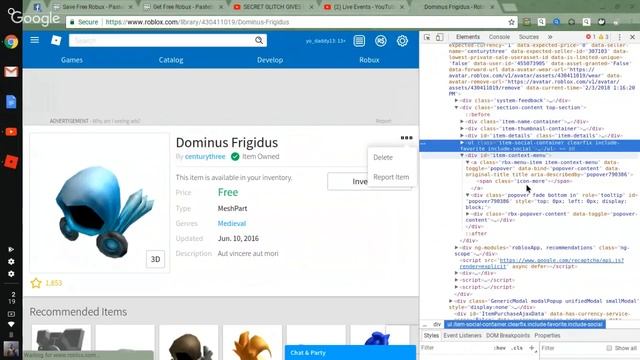Image resolution: width=640 pixels, height=360 pixels.
Task: Open Google Docs from the shelf
Action: click(11, 102)
